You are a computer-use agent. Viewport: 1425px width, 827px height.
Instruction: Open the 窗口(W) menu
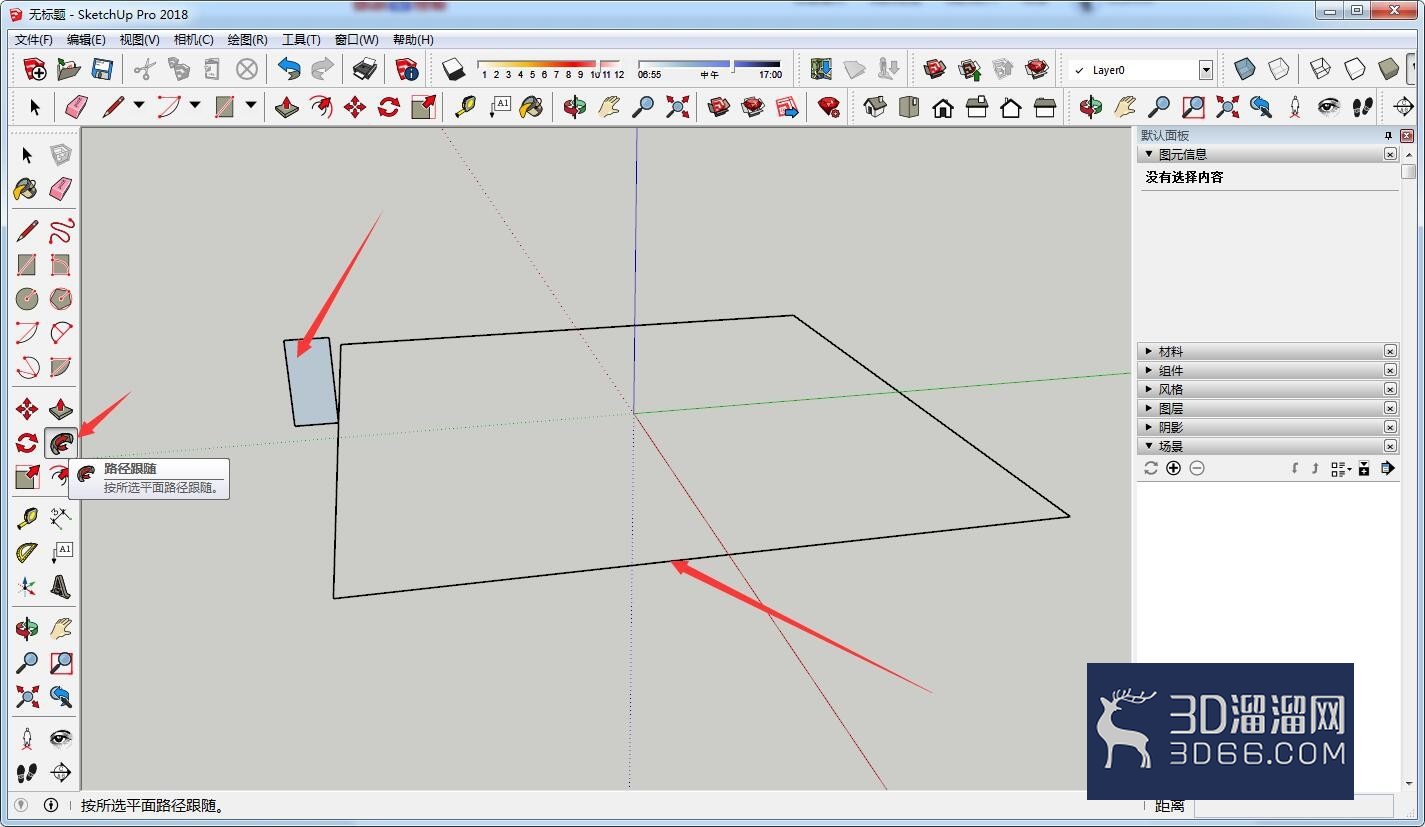coord(356,40)
